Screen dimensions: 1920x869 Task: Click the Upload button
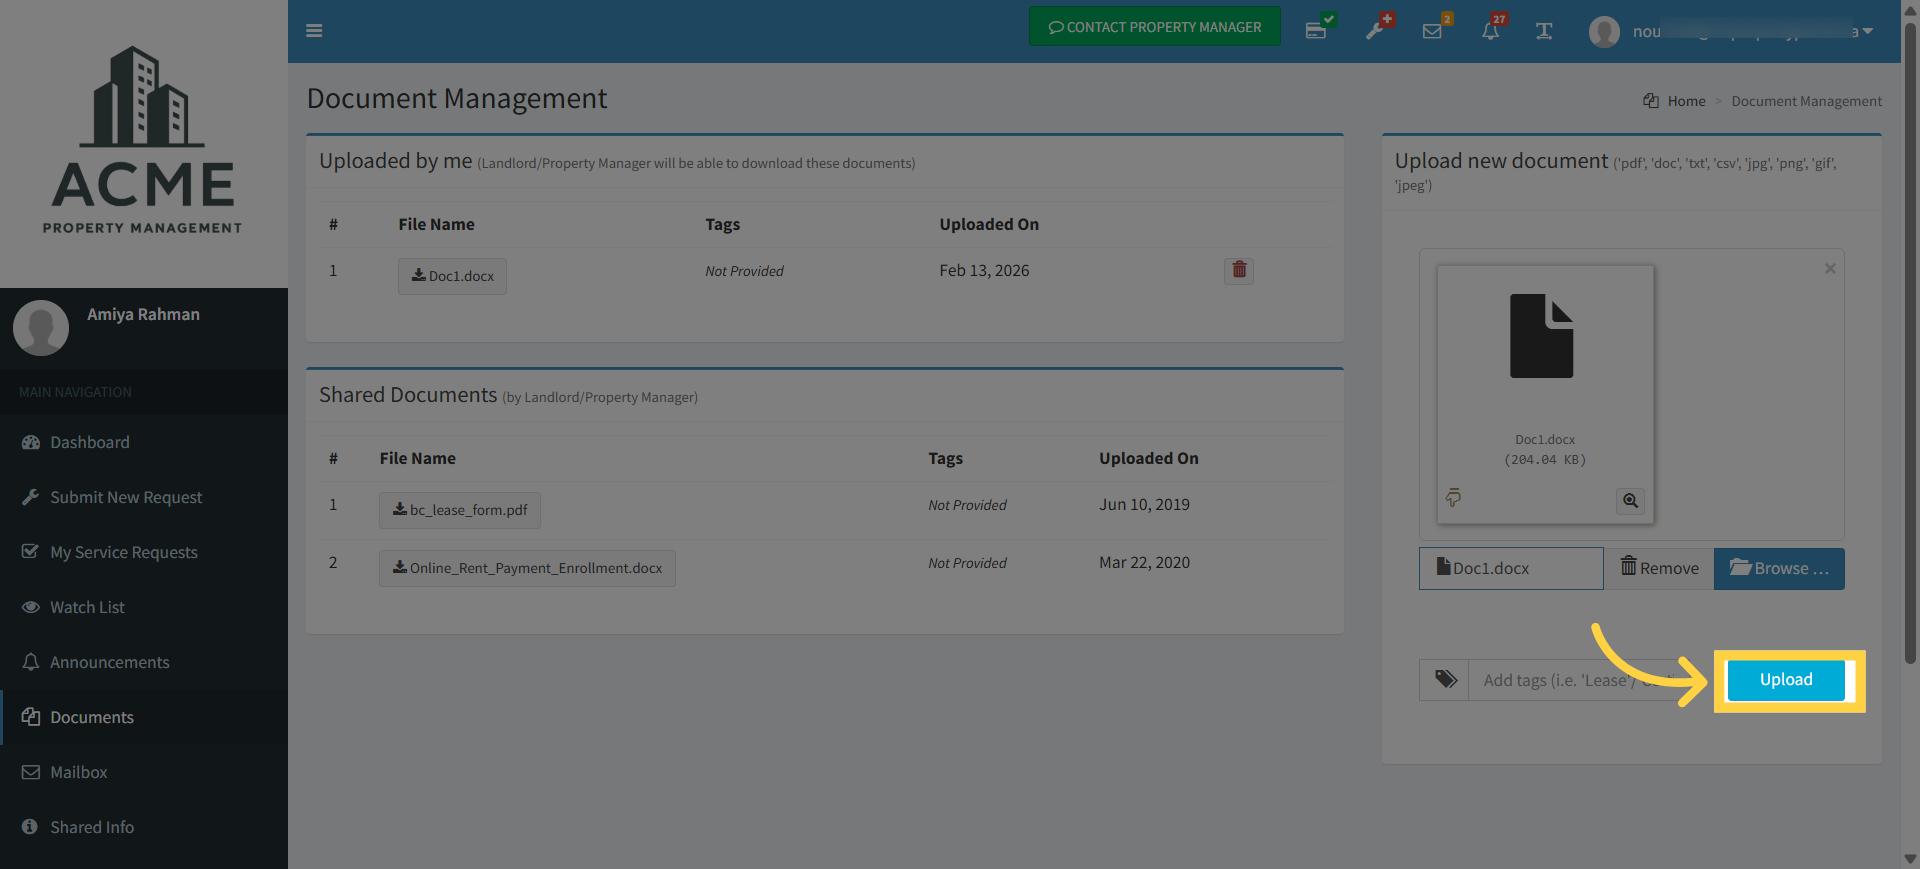pyautogui.click(x=1786, y=680)
